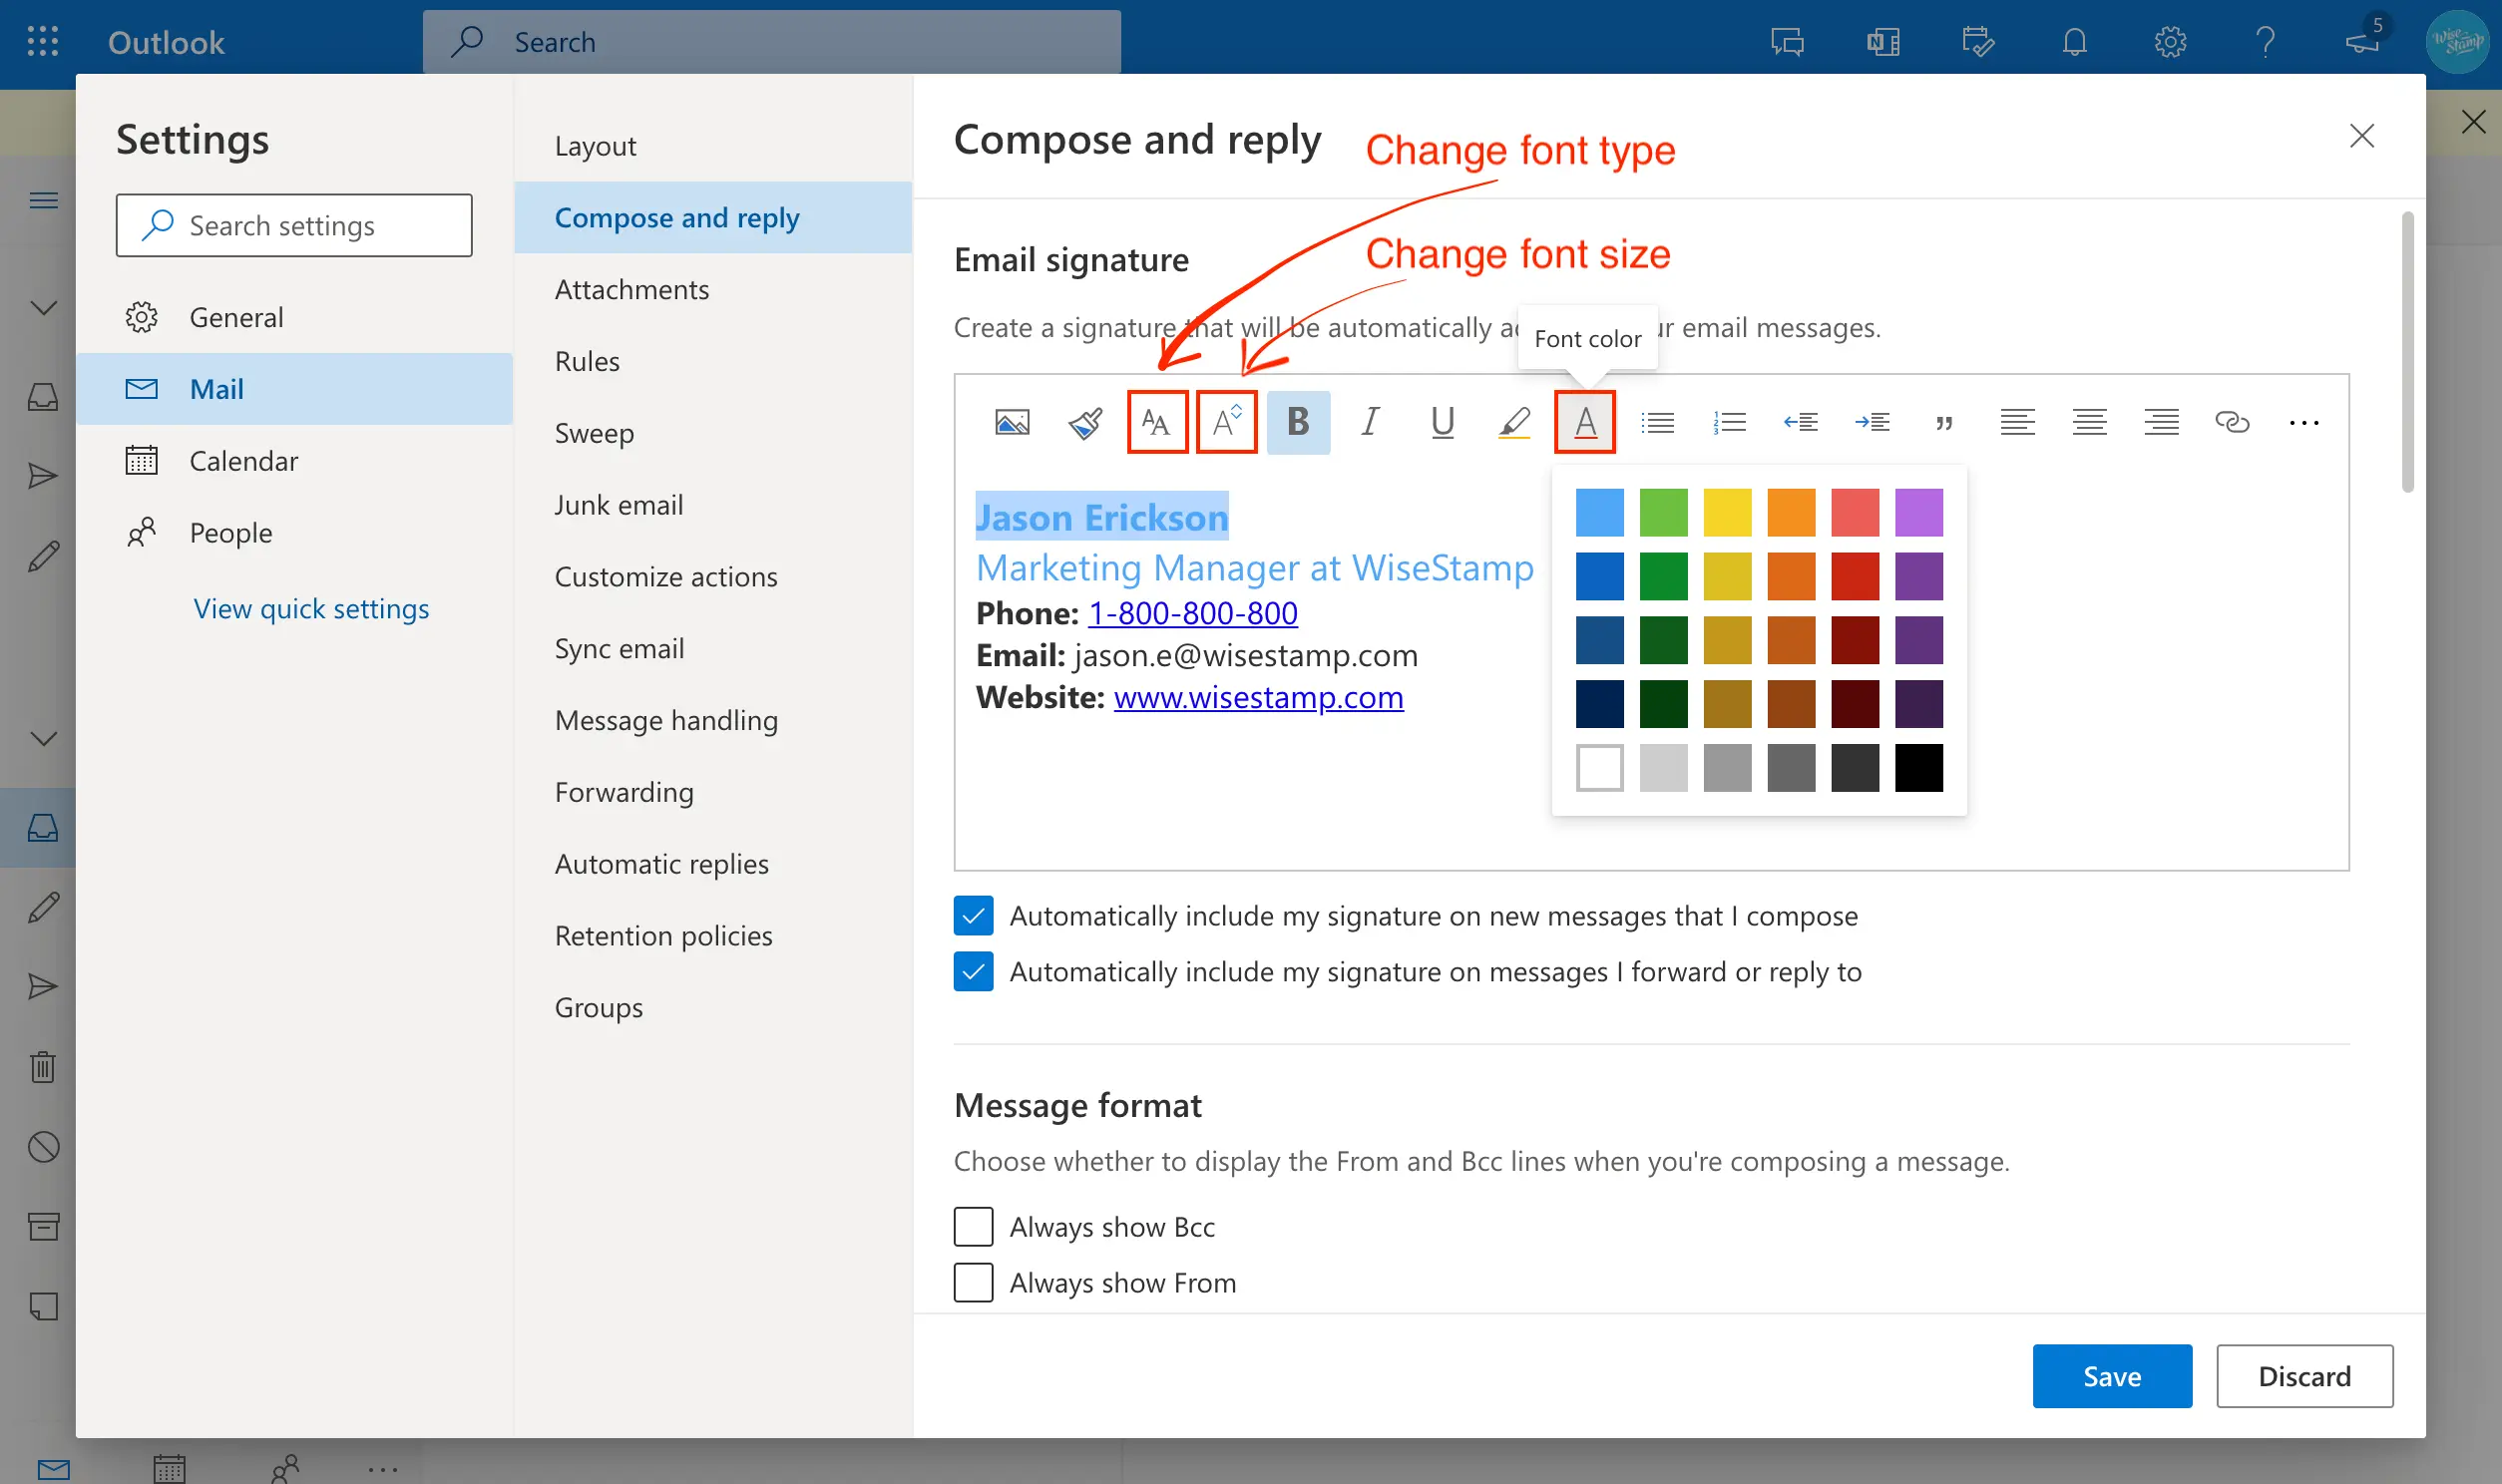Screen dimensions: 2502x1484
Task: Open the www.wisestamp.com website link
Action: (1258, 697)
